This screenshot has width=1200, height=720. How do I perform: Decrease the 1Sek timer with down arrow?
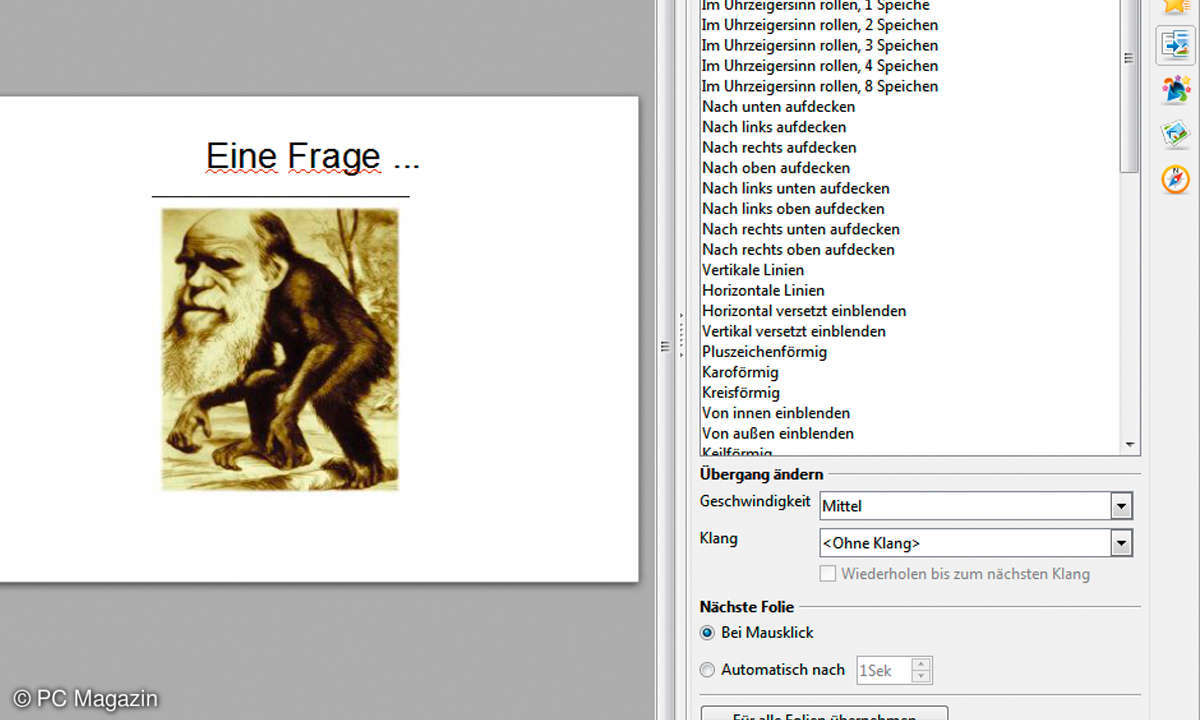coord(922,677)
